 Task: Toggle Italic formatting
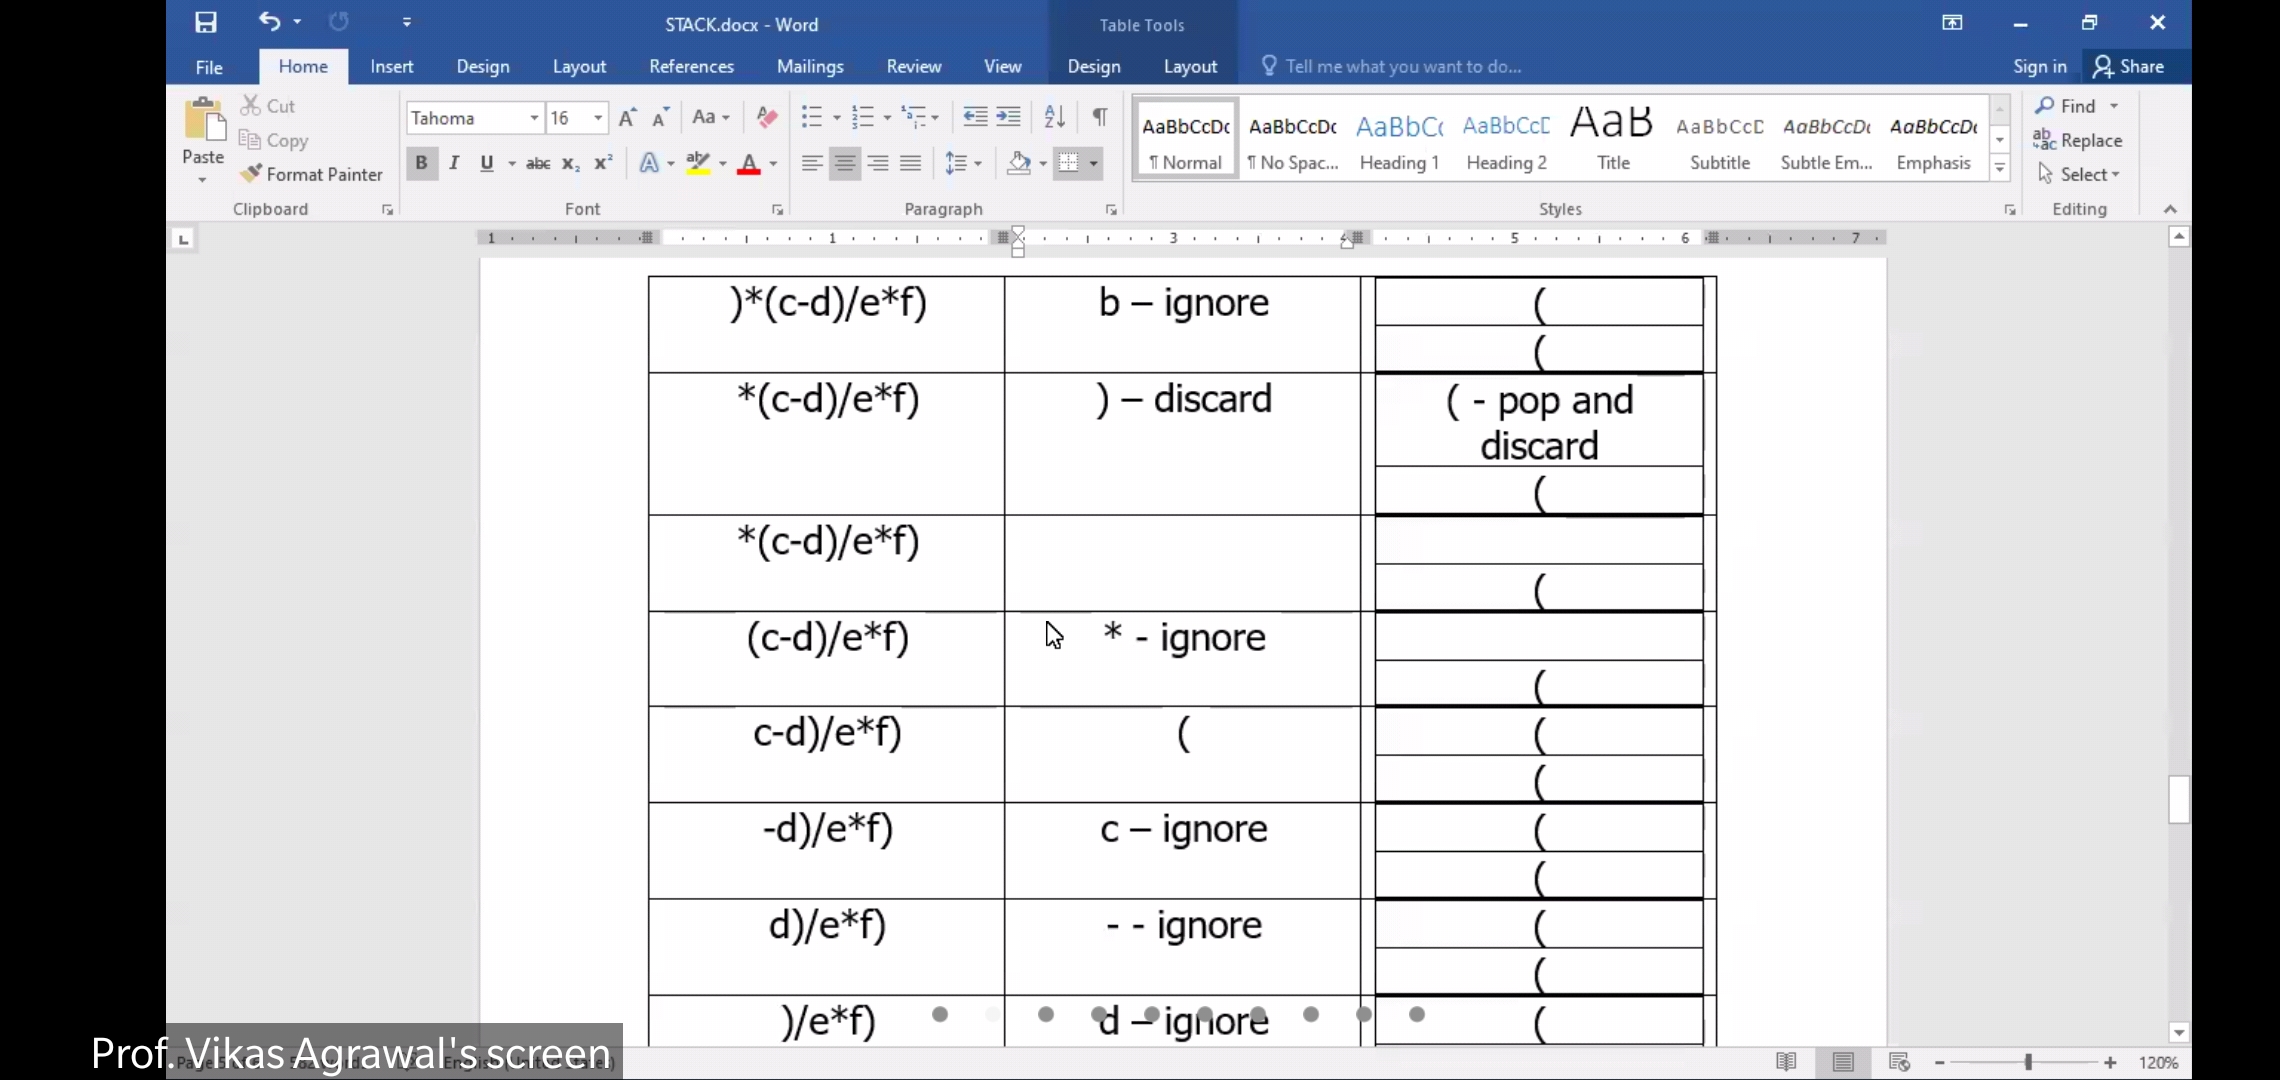click(x=454, y=163)
